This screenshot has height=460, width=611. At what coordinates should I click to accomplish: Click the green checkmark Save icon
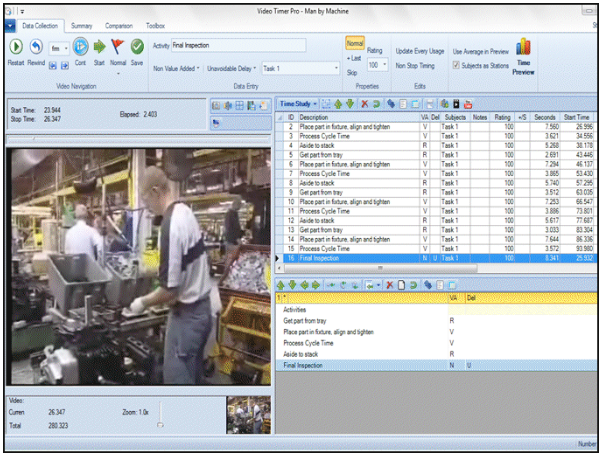(x=137, y=47)
